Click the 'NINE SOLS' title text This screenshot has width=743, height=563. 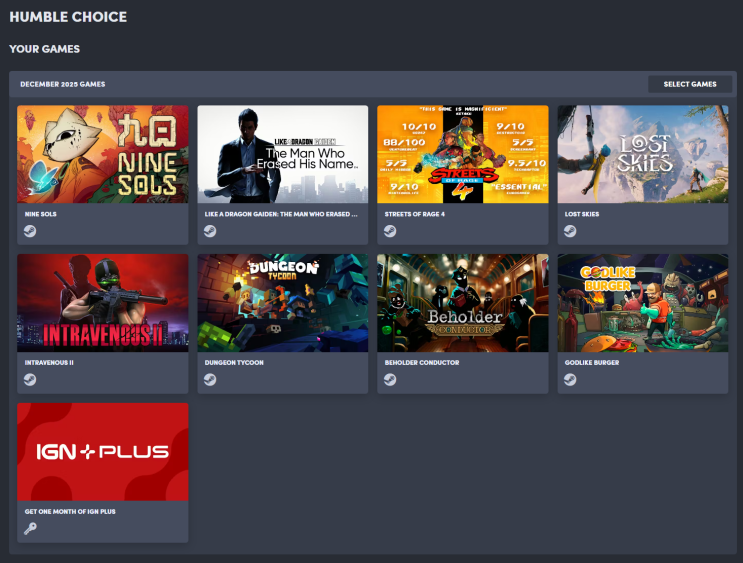click(41, 214)
